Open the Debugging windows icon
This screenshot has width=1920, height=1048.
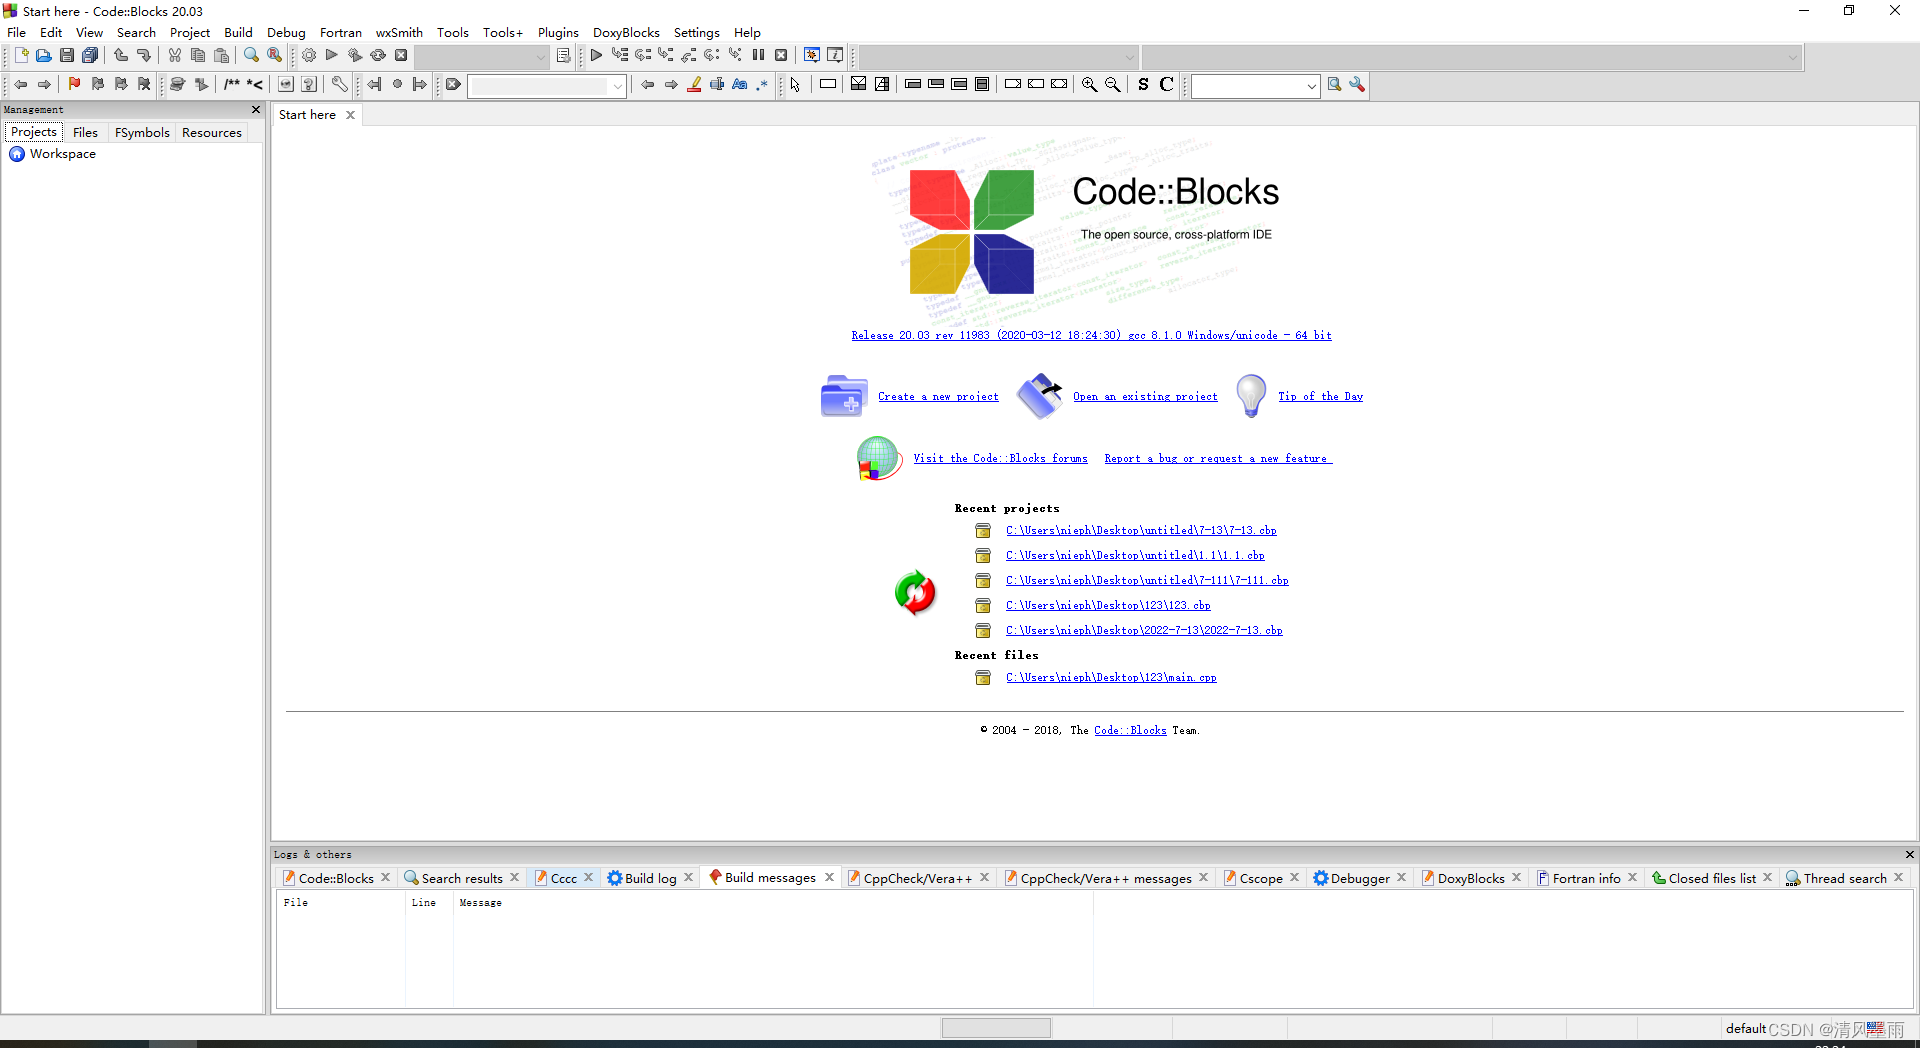[812, 56]
